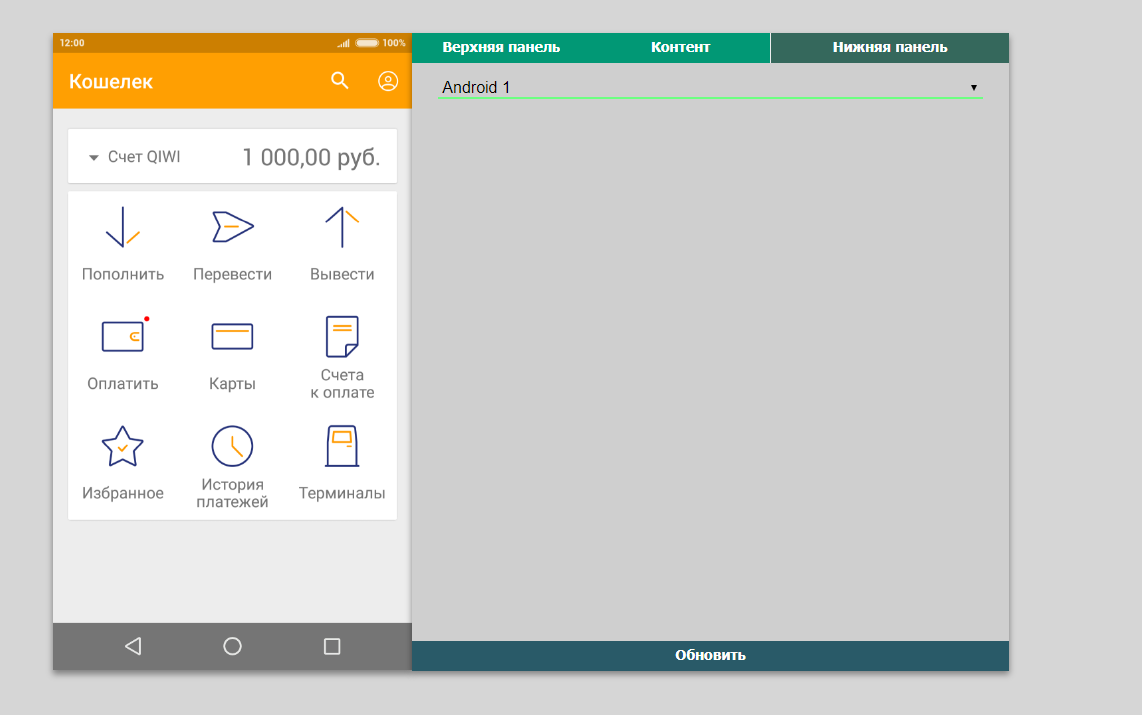Tap the signal strength icon in status bar
This screenshot has width=1142, height=715.
tap(343, 43)
